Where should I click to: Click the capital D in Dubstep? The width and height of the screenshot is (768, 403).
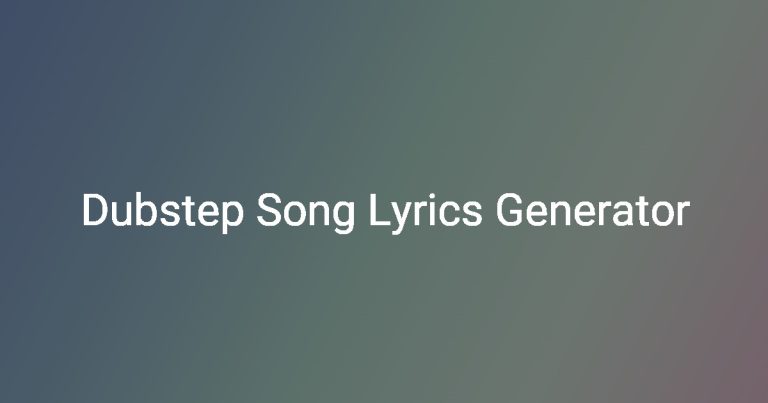click(96, 210)
